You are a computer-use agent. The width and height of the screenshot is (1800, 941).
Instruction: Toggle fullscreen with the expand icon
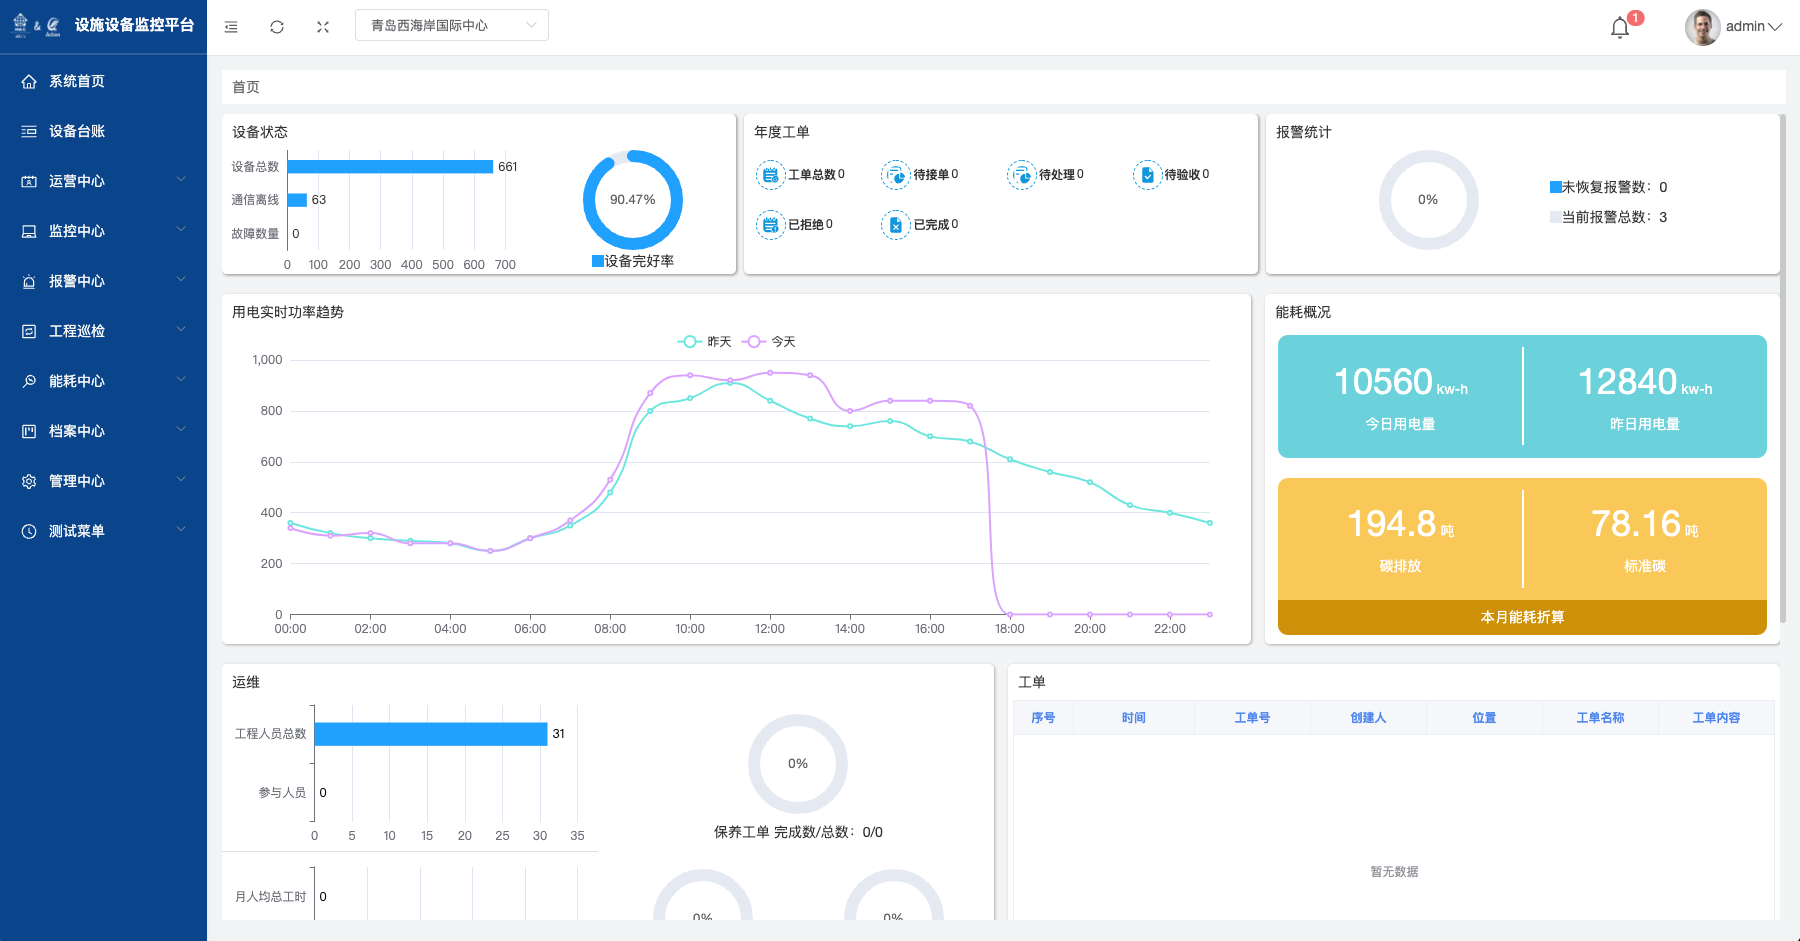[323, 27]
